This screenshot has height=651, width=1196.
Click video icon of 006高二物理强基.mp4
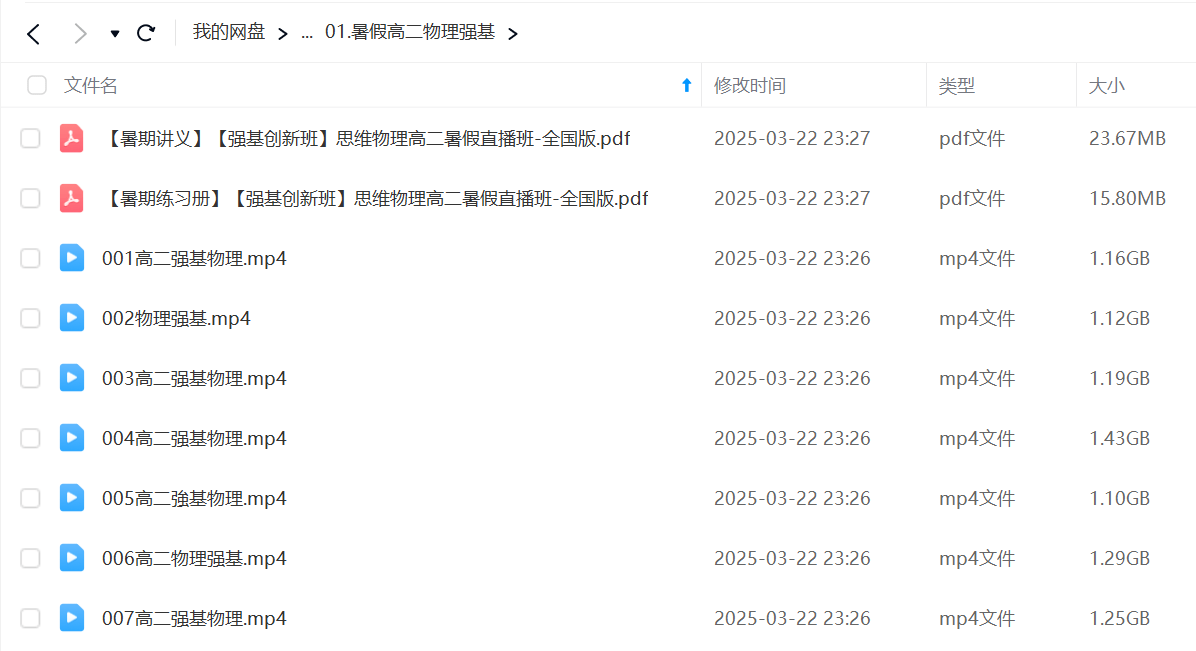click(72, 558)
